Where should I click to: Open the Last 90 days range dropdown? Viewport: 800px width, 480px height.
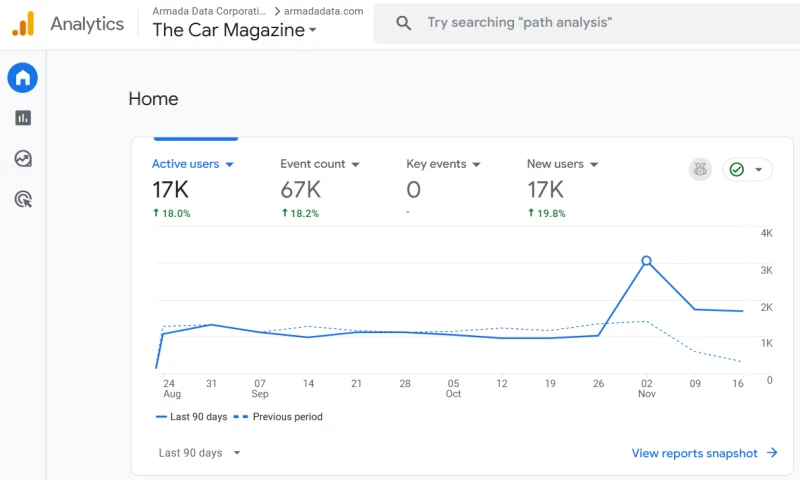coord(199,452)
